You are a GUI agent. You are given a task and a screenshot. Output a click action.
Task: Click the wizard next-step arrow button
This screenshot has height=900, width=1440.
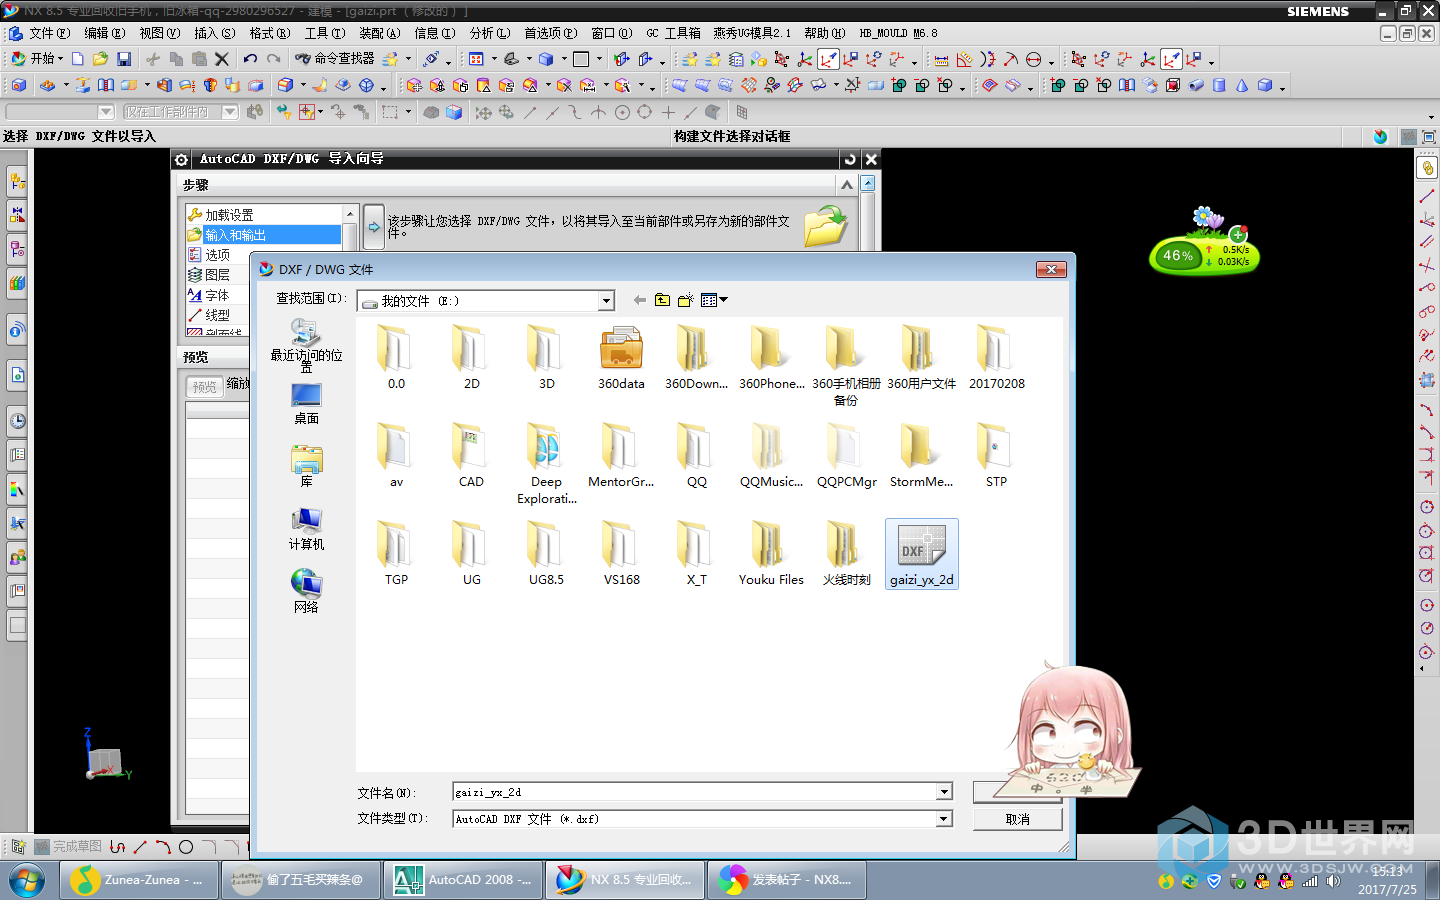373,227
